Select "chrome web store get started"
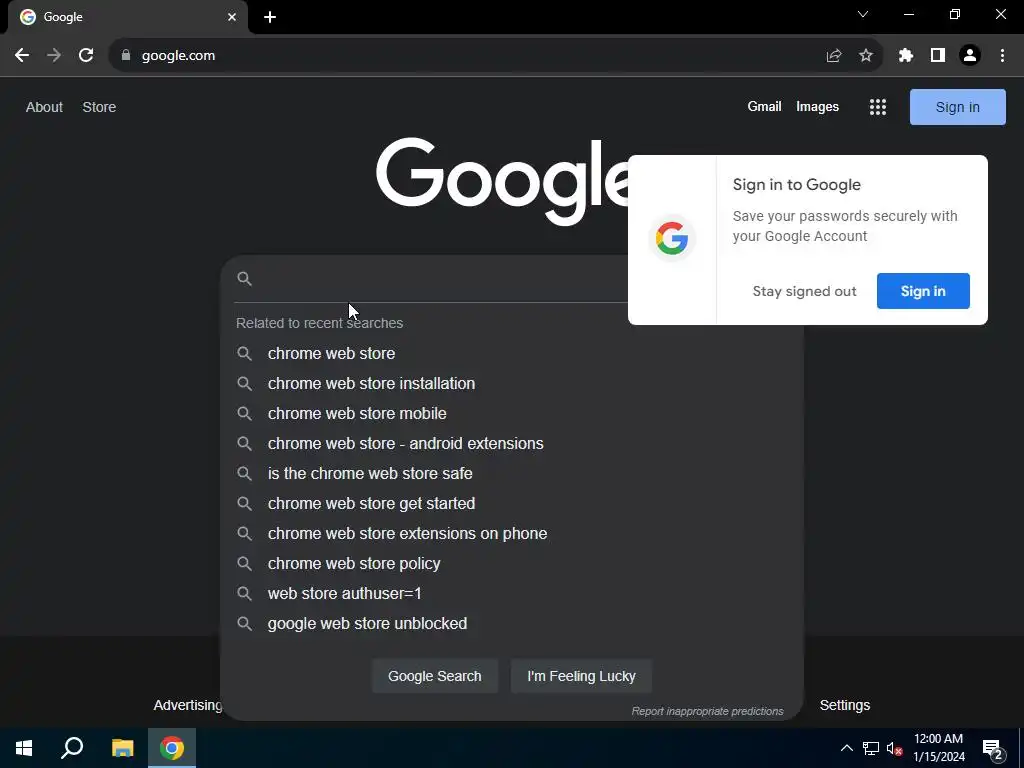Screen dimensions: 1024x768 coord(512,504)
